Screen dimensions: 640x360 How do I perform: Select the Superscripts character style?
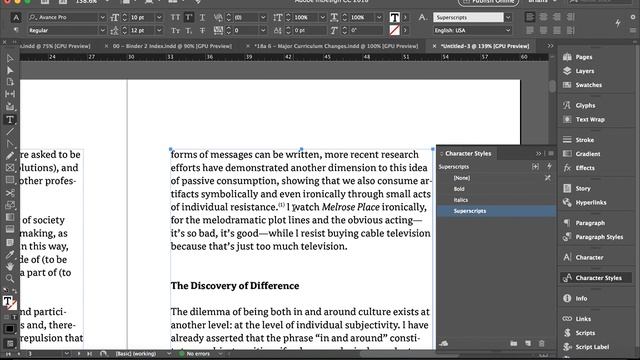[x=496, y=211]
